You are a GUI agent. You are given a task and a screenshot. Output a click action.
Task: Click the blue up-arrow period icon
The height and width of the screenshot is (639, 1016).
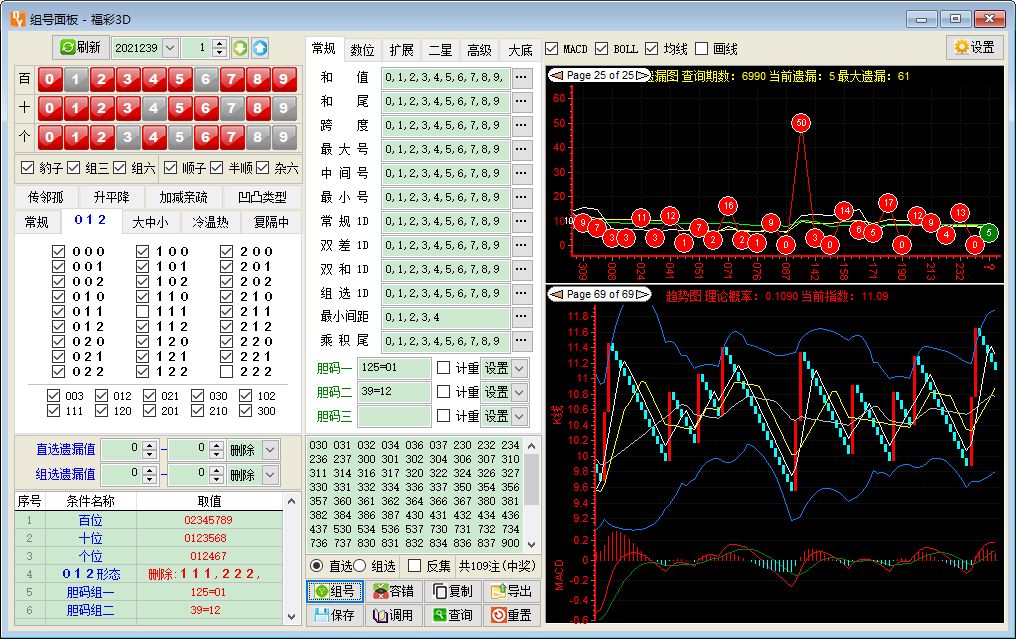(x=260, y=48)
